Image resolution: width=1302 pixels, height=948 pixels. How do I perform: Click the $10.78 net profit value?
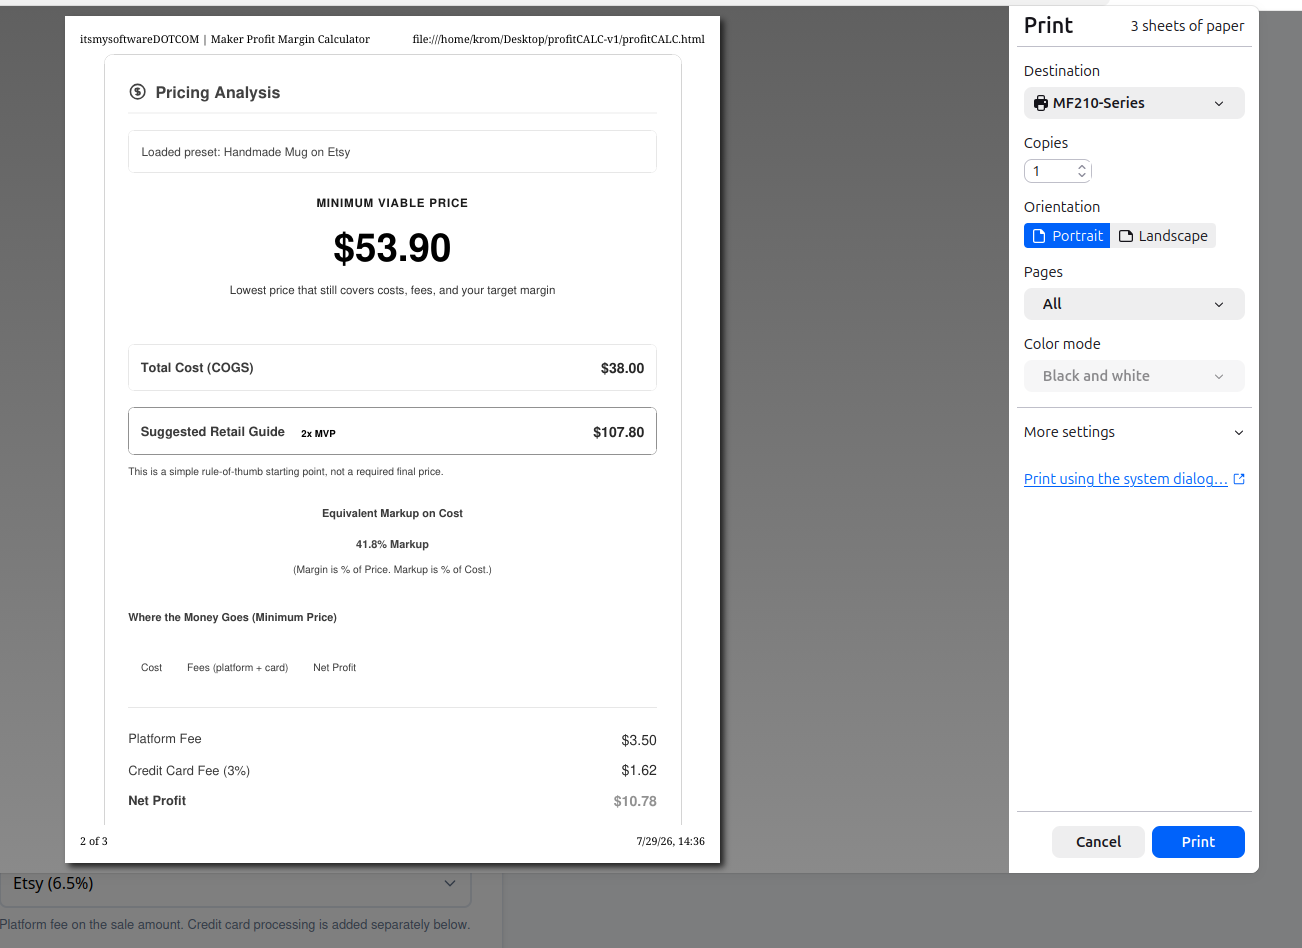click(x=635, y=801)
